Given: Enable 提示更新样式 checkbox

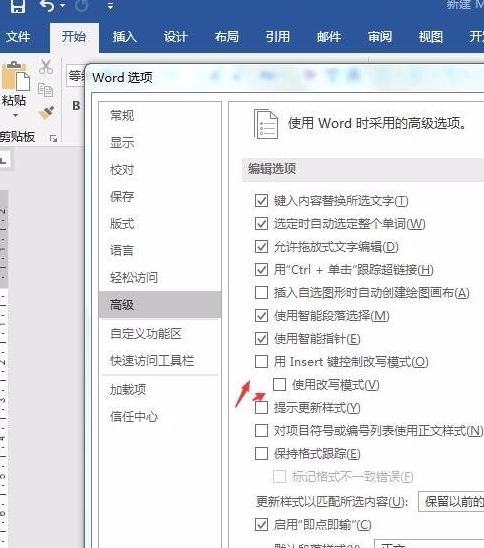Looking at the screenshot, I should (x=261, y=408).
